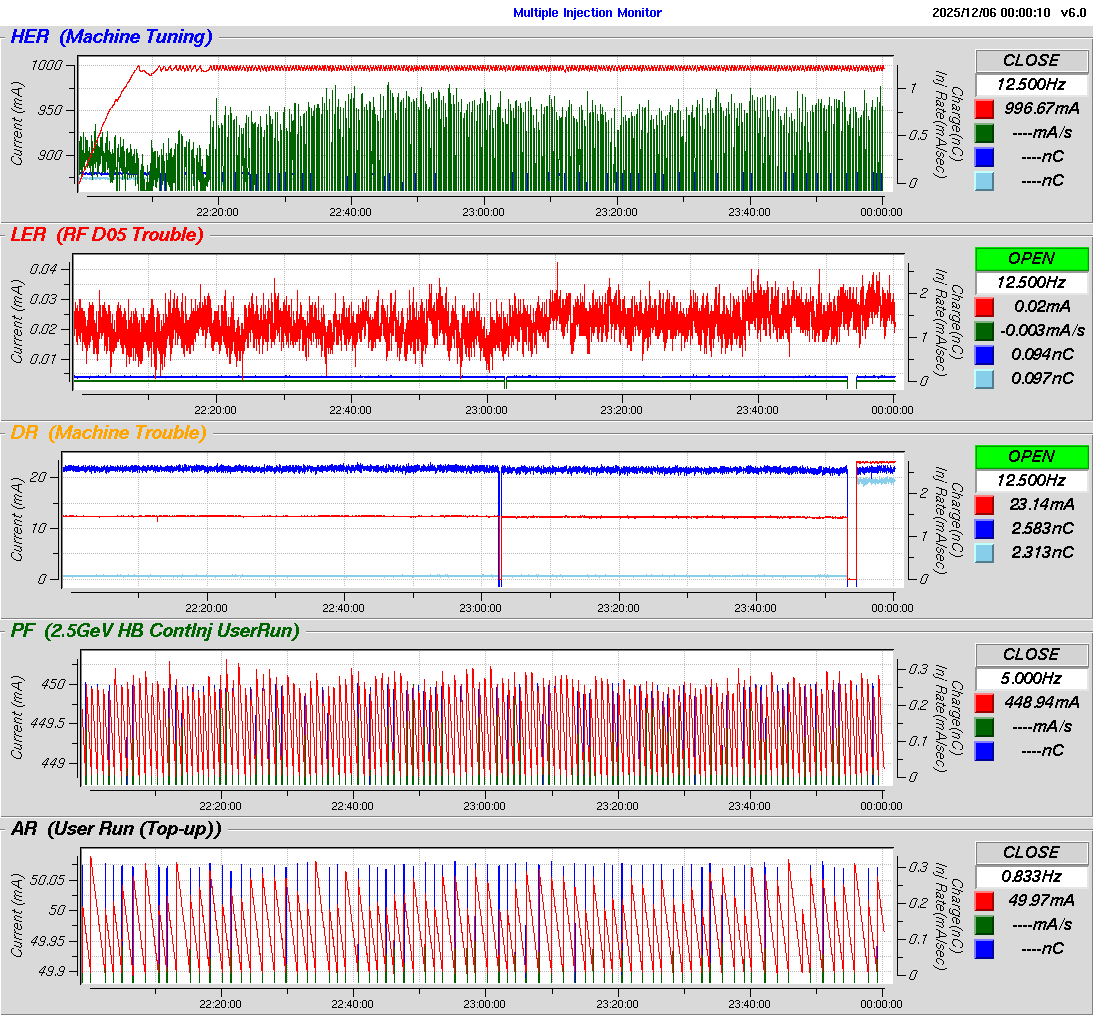Click the HER red current legend swatch
The image size is (1093, 1015).
(x=985, y=109)
